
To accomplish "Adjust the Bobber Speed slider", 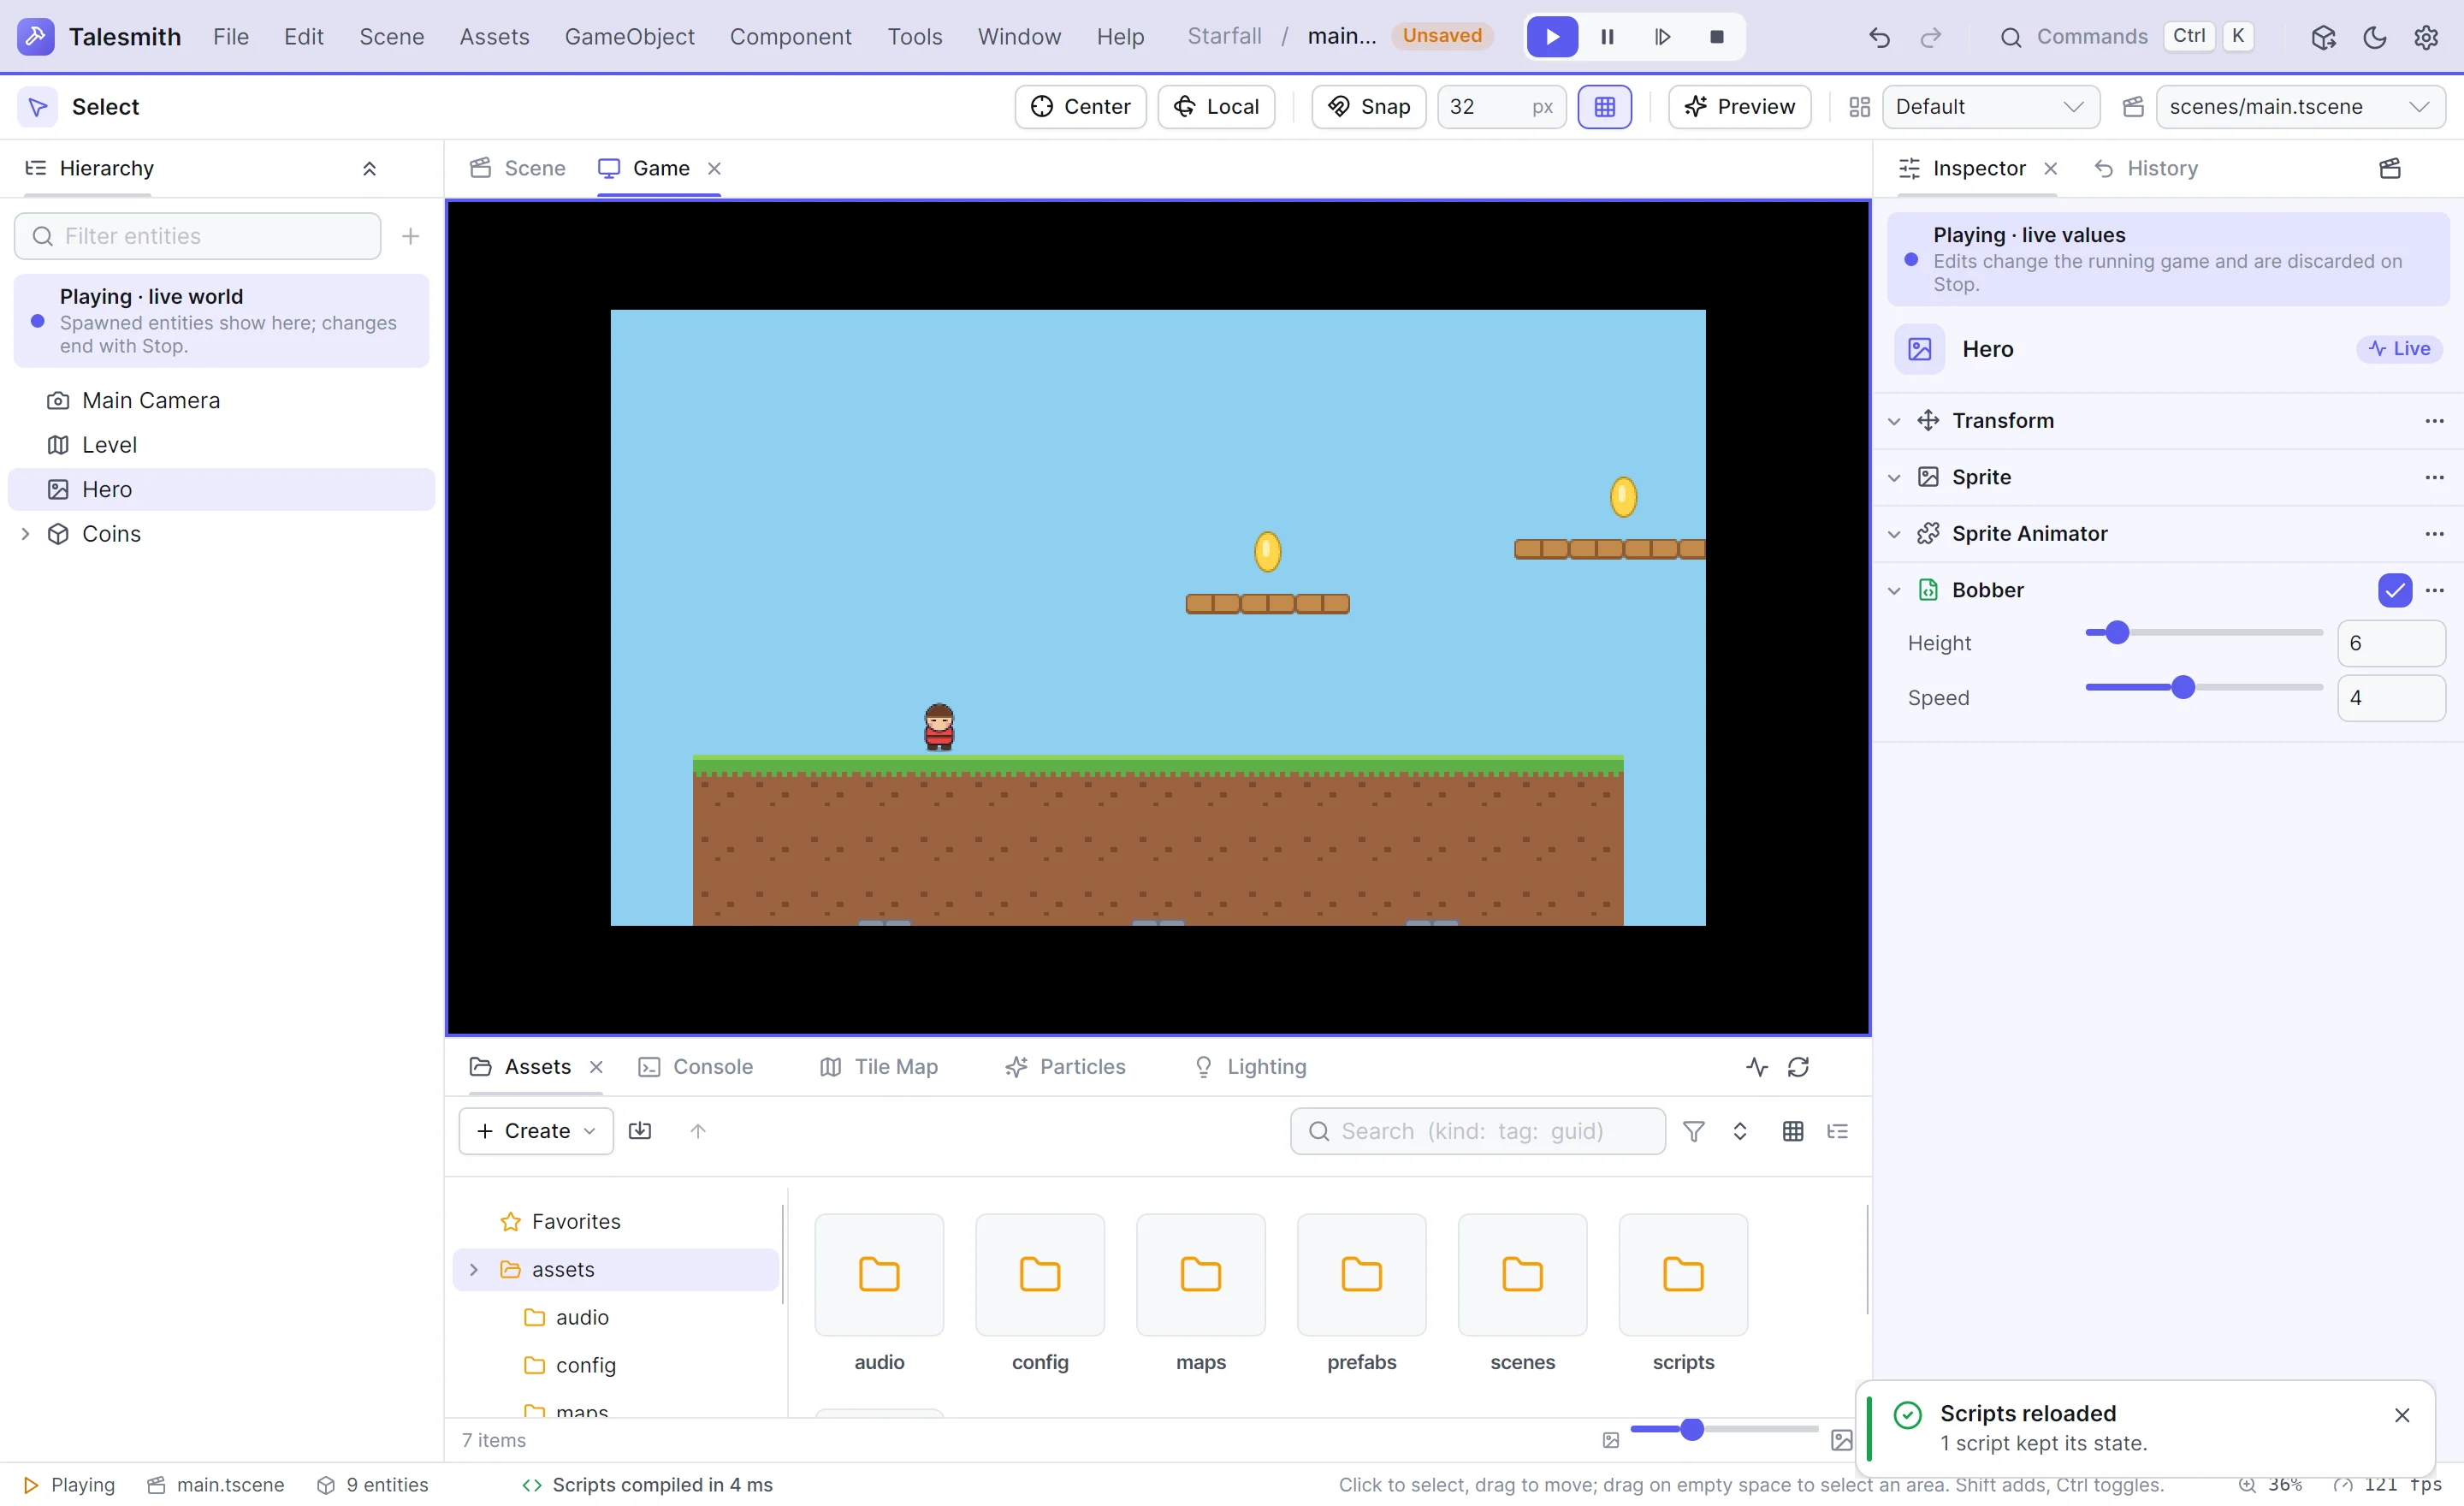I will [x=2204, y=688].
